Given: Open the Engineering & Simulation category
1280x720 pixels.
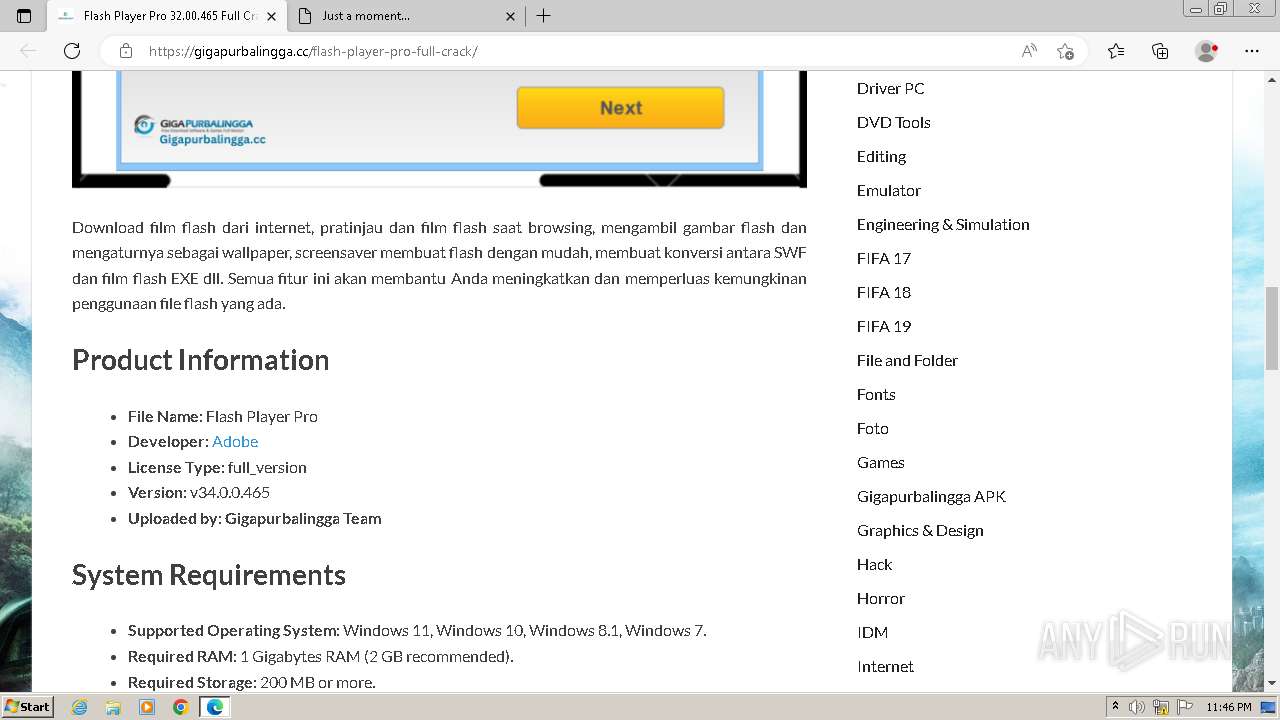Looking at the screenshot, I should click(x=943, y=224).
